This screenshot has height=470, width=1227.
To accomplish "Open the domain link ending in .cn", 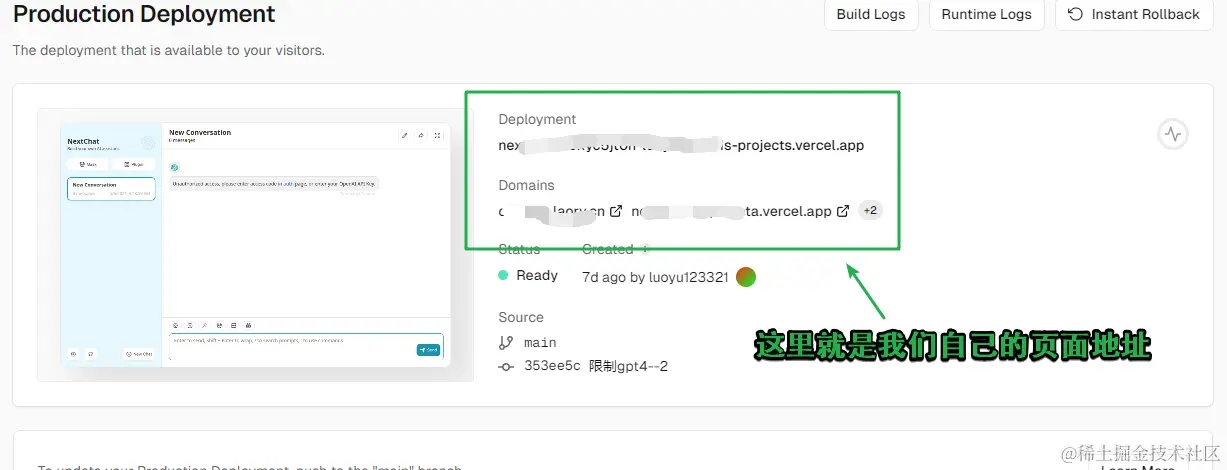I will pyautogui.click(x=551, y=211).
